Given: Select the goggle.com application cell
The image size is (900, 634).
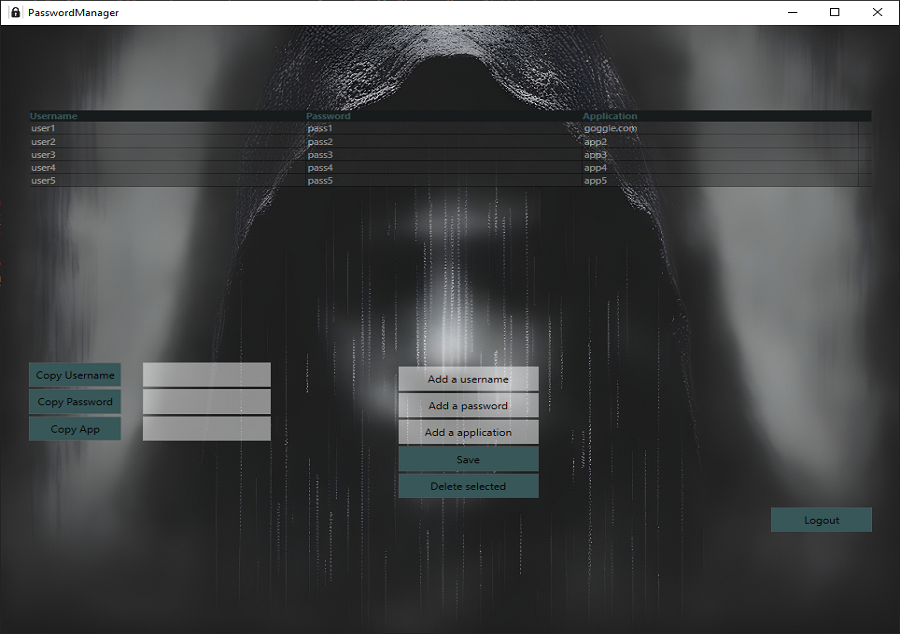Looking at the screenshot, I should coord(610,128).
